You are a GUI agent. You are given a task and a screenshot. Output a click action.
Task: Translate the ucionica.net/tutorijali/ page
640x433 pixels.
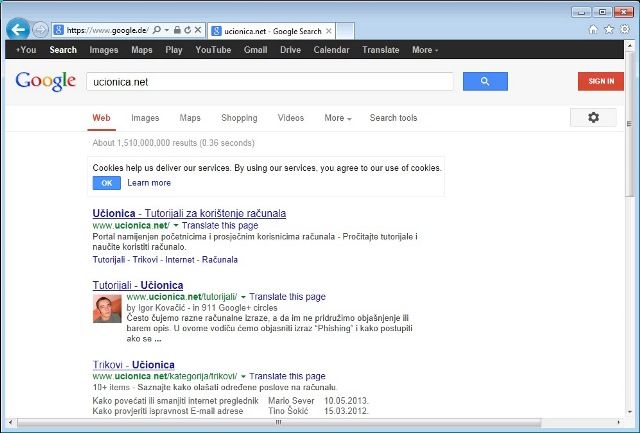287,297
